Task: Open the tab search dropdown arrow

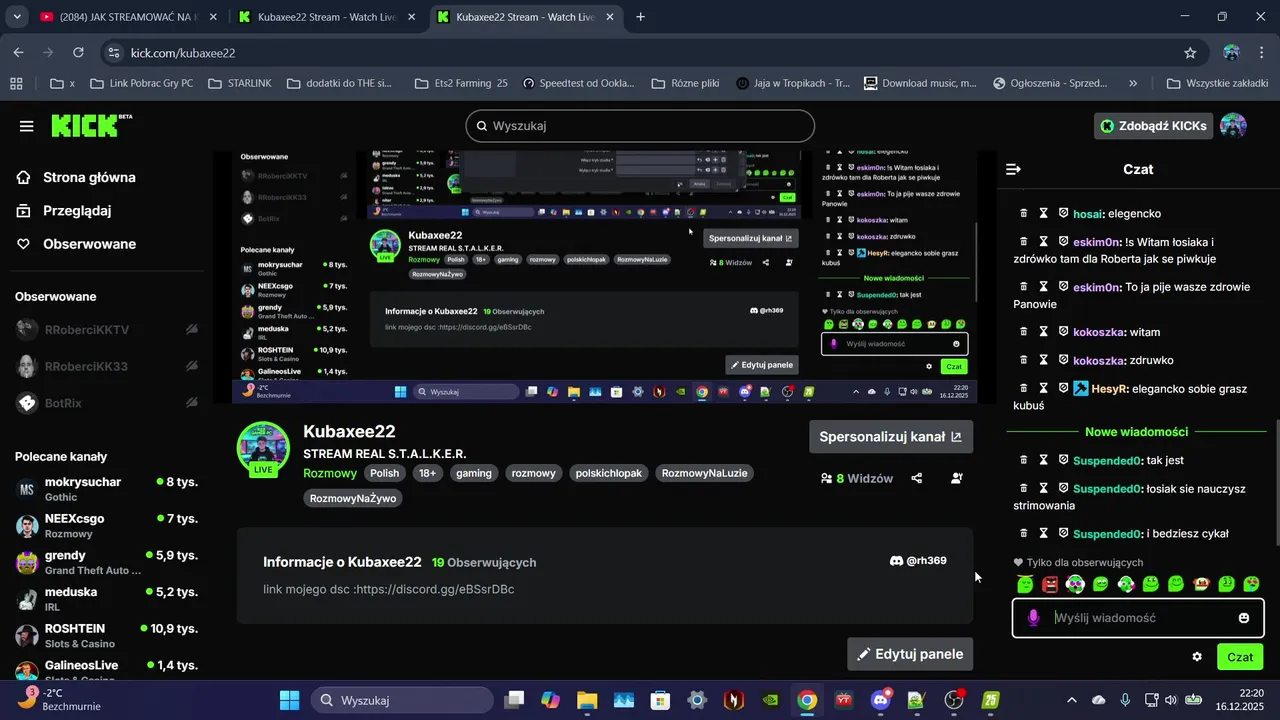Action: point(17,17)
